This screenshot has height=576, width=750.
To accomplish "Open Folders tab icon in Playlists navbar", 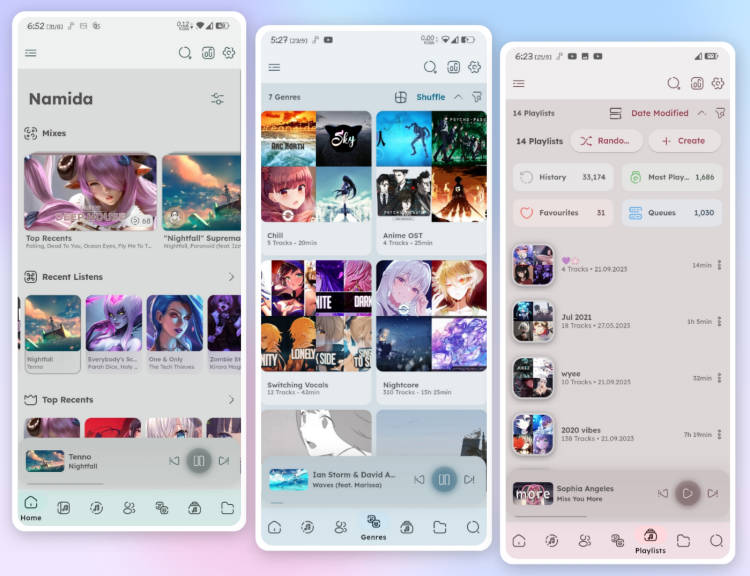I will pos(683,541).
